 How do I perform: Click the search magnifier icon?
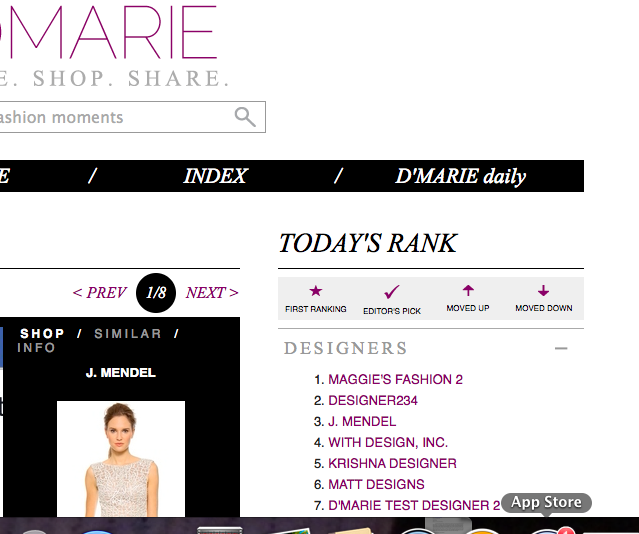245,117
